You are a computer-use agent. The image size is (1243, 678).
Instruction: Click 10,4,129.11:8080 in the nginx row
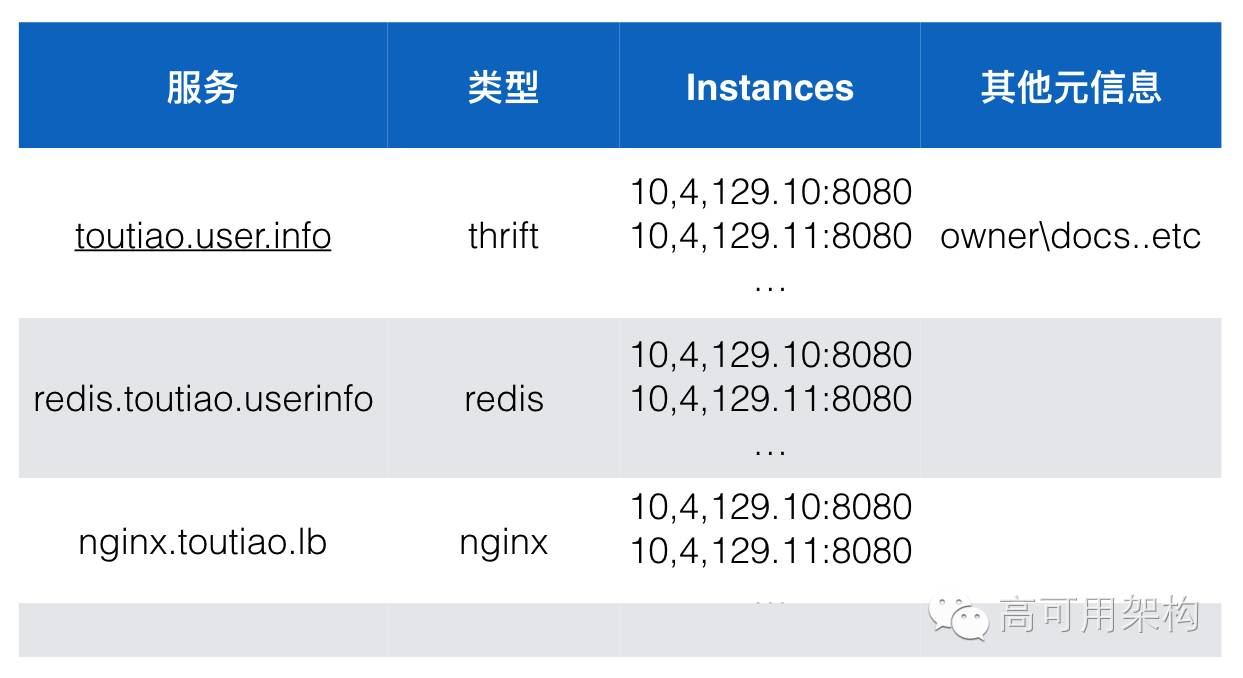[x=771, y=551]
